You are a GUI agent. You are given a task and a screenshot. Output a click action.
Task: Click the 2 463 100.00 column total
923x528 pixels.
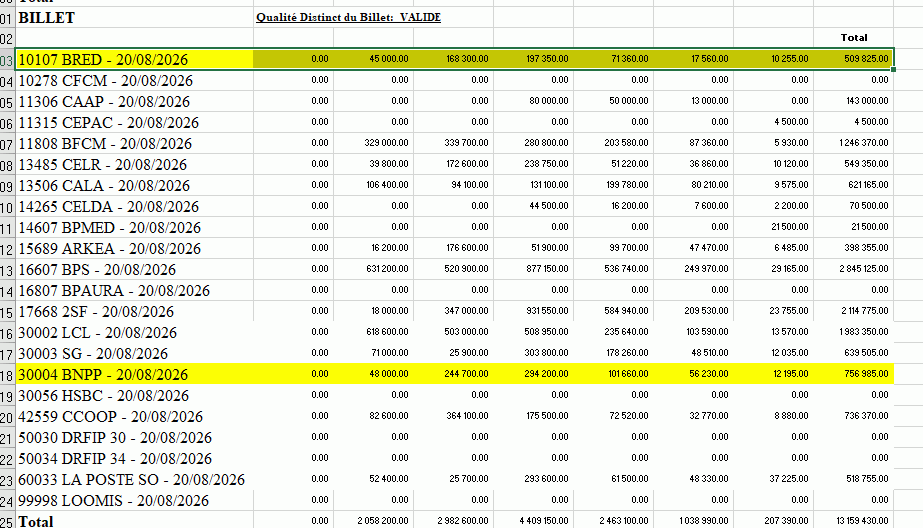point(624,520)
